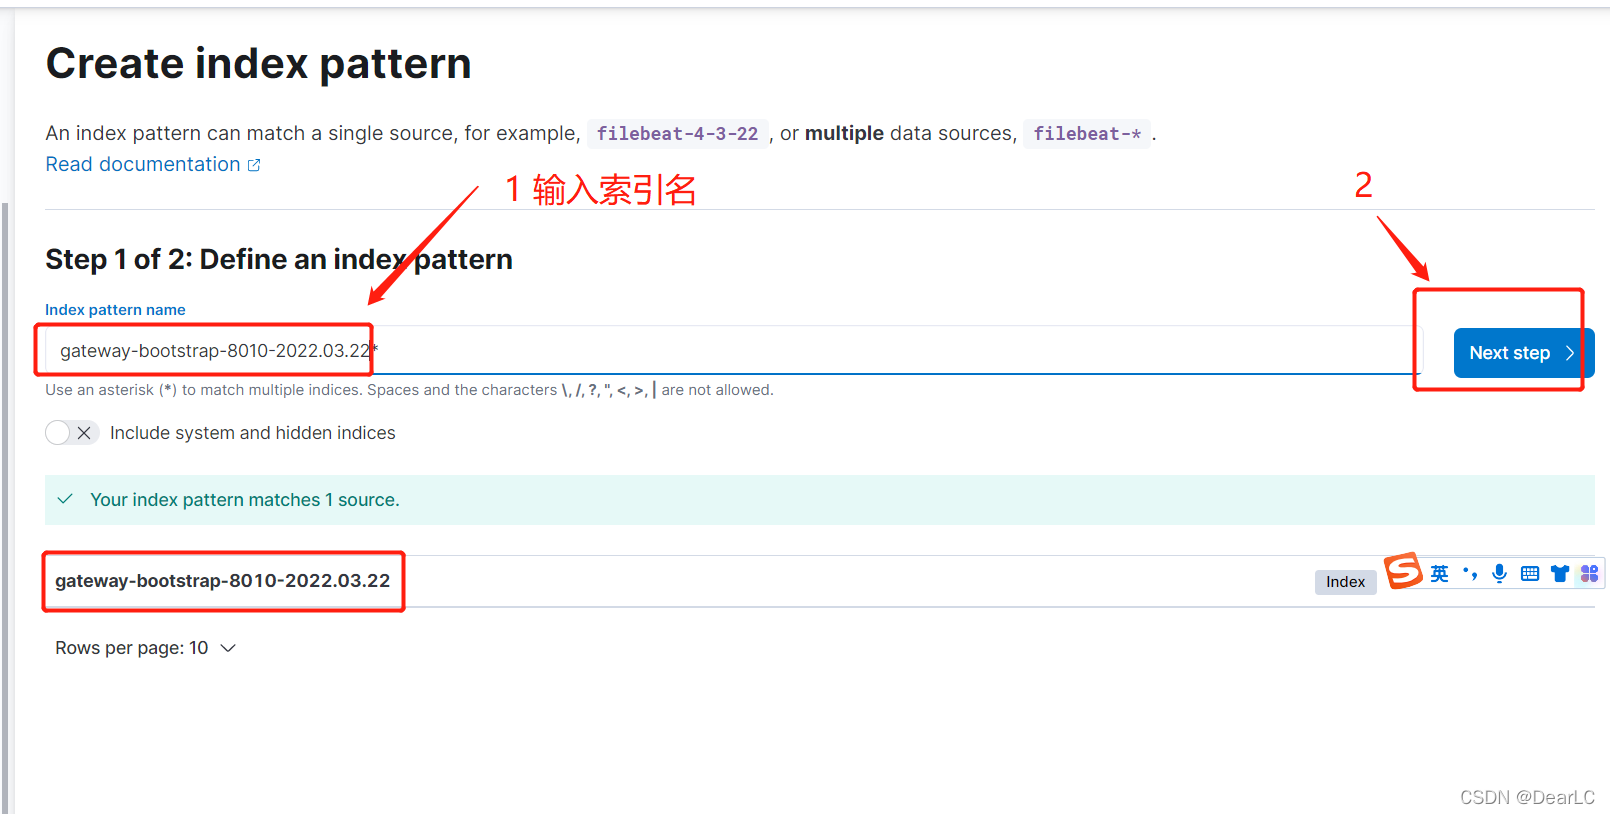
Task: Click the success checkmark icon in match banner
Action: coord(65,499)
